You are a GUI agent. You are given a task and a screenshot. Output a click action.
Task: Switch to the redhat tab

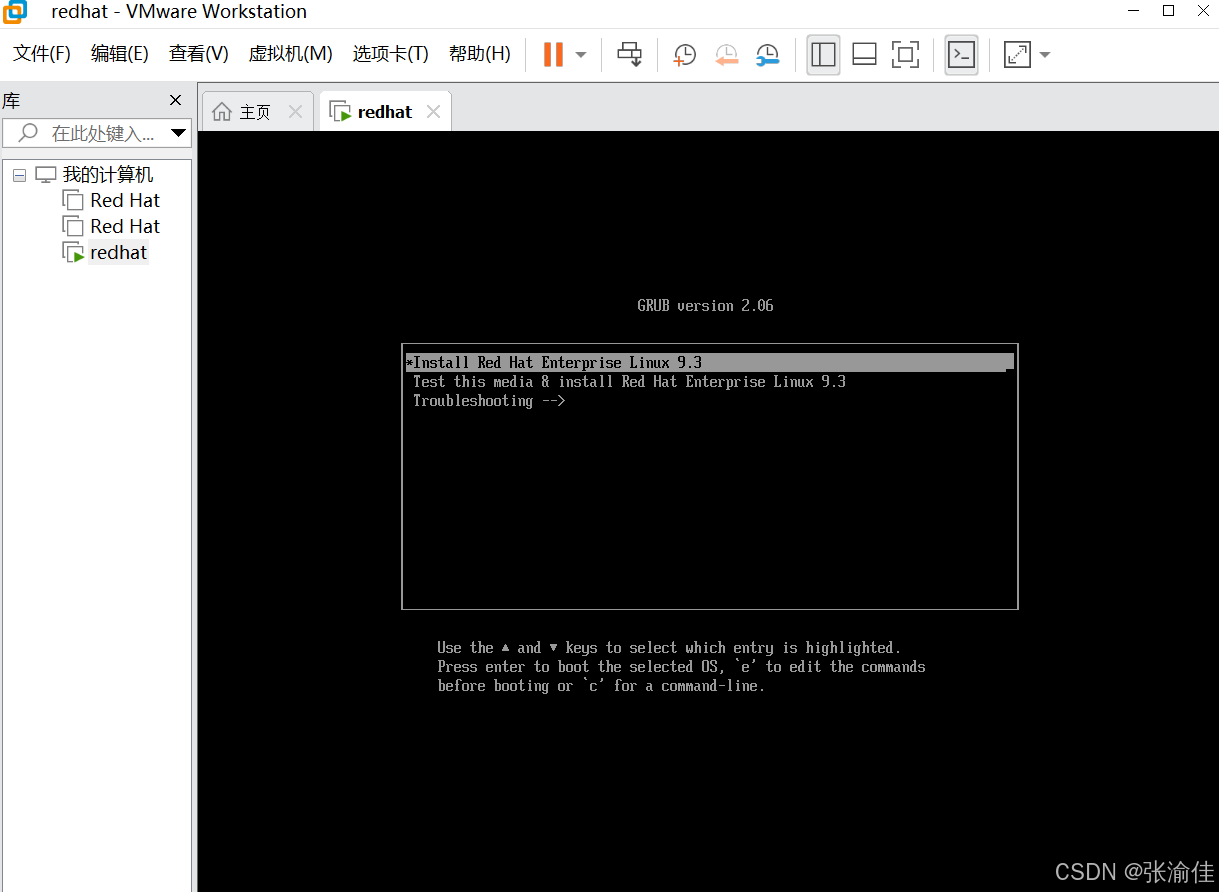(385, 112)
